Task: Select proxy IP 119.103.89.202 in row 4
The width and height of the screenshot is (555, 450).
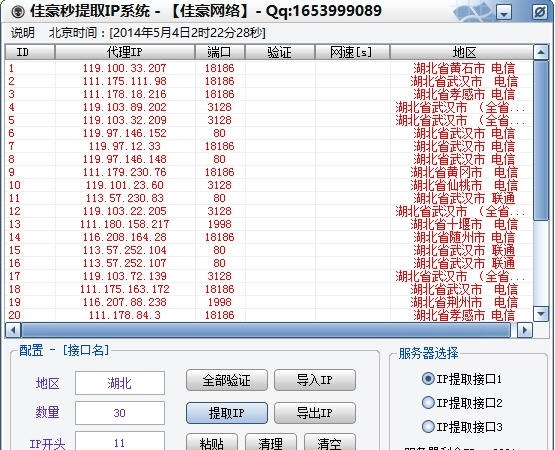Action: pos(125,107)
